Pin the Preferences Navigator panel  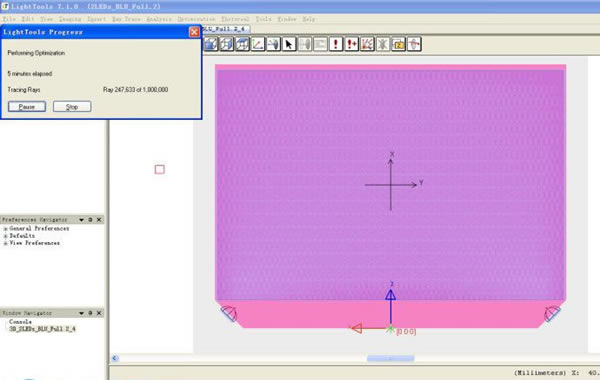(90, 220)
